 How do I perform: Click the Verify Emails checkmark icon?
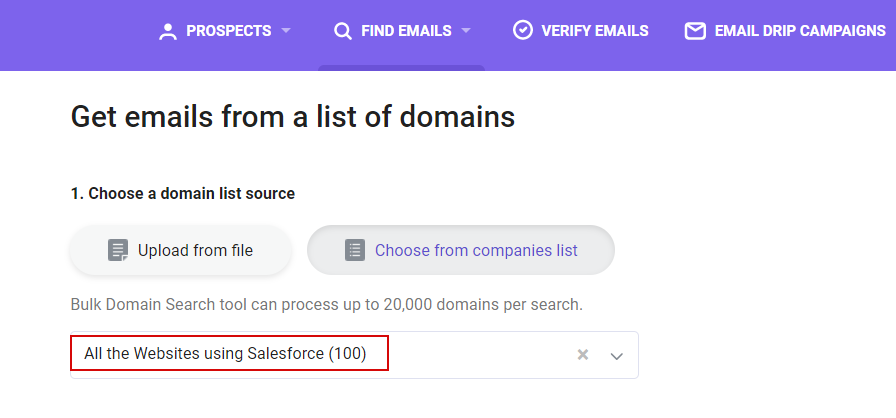pyautogui.click(x=523, y=30)
